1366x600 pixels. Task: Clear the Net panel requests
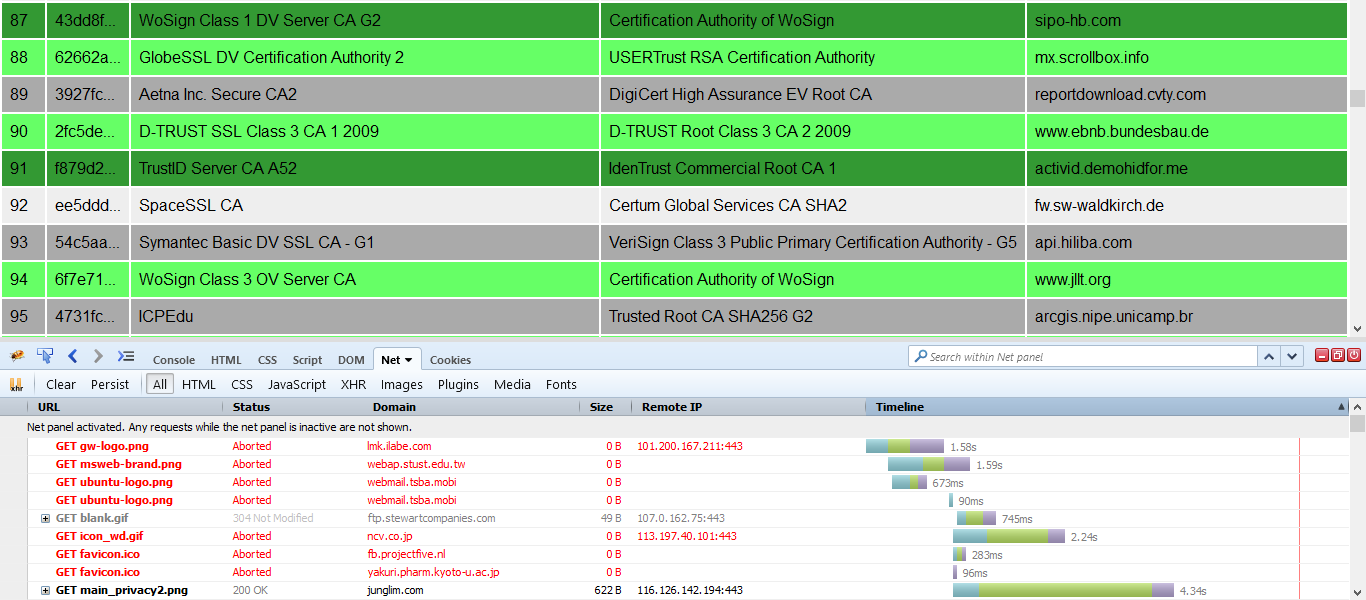click(61, 384)
